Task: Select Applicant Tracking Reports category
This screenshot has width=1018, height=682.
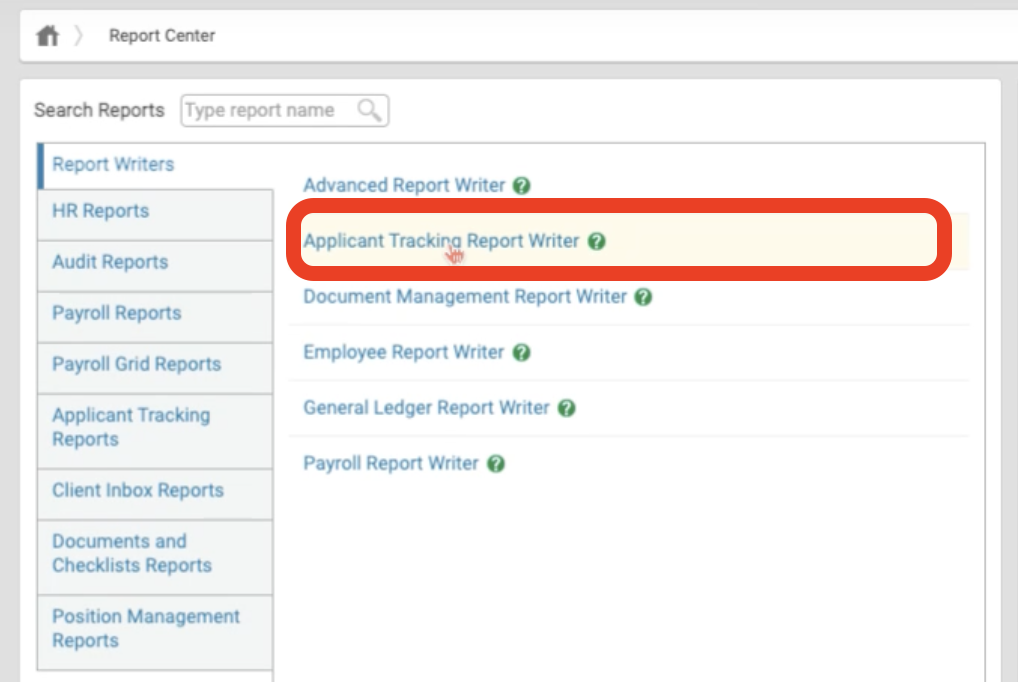Action: [x=130, y=427]
